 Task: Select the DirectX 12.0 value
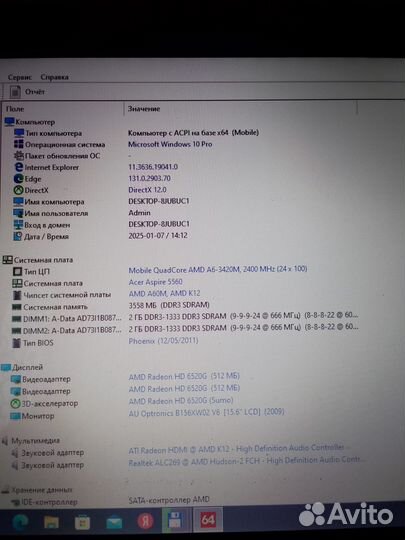[x=147, y=190]
